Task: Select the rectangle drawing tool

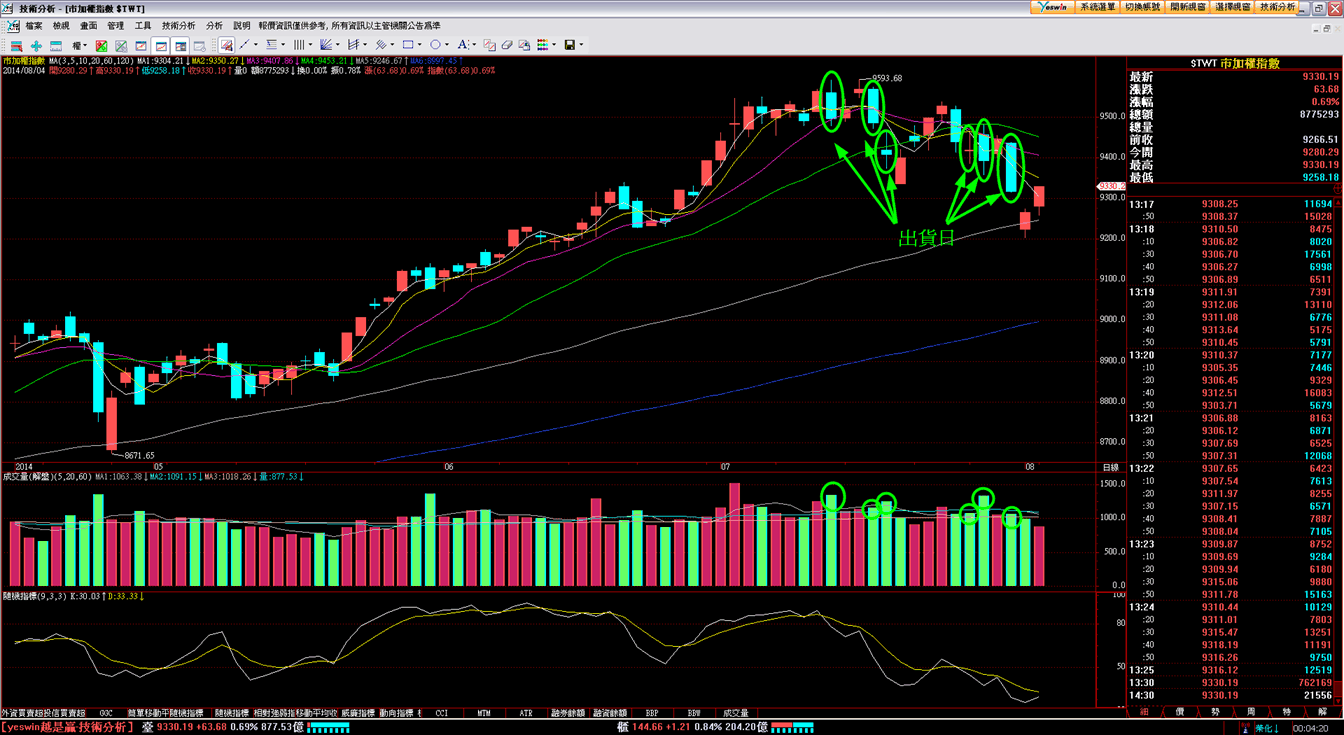Action: (407, 45)
